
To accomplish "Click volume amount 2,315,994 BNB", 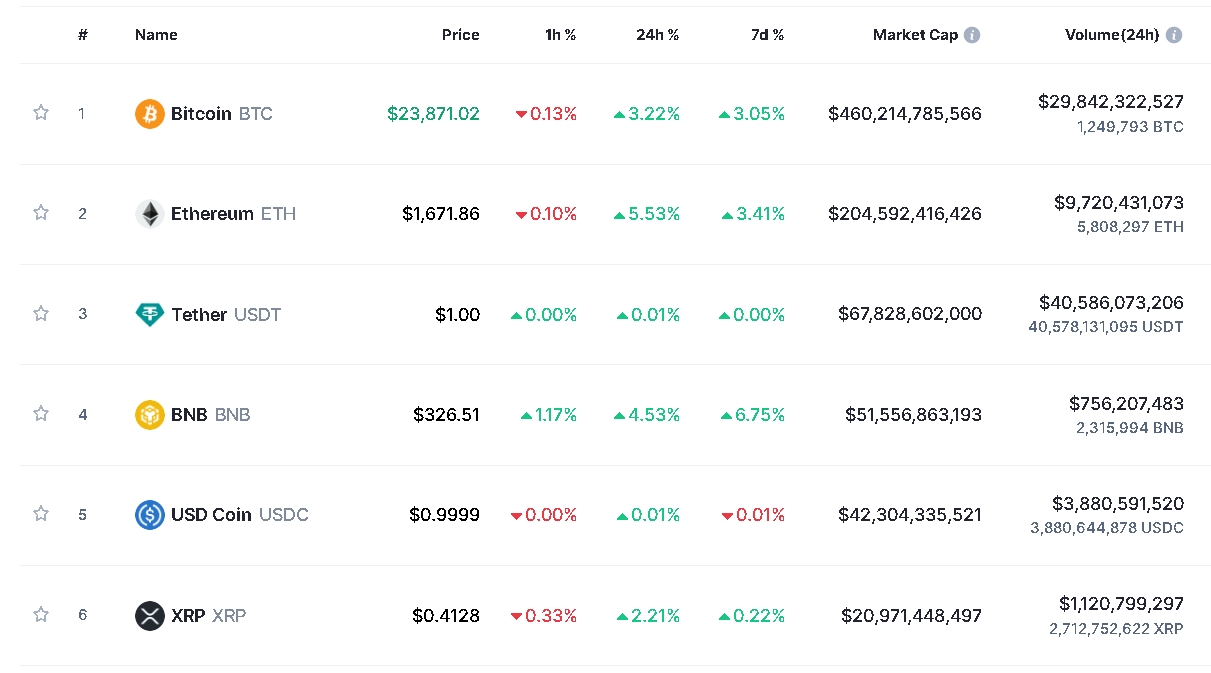I will tap(1130, 428).
